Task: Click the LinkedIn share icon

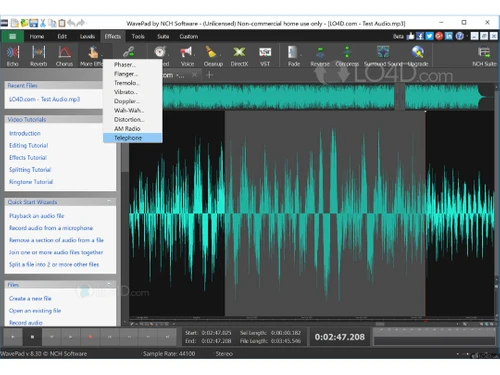Action: coord(449,36)
